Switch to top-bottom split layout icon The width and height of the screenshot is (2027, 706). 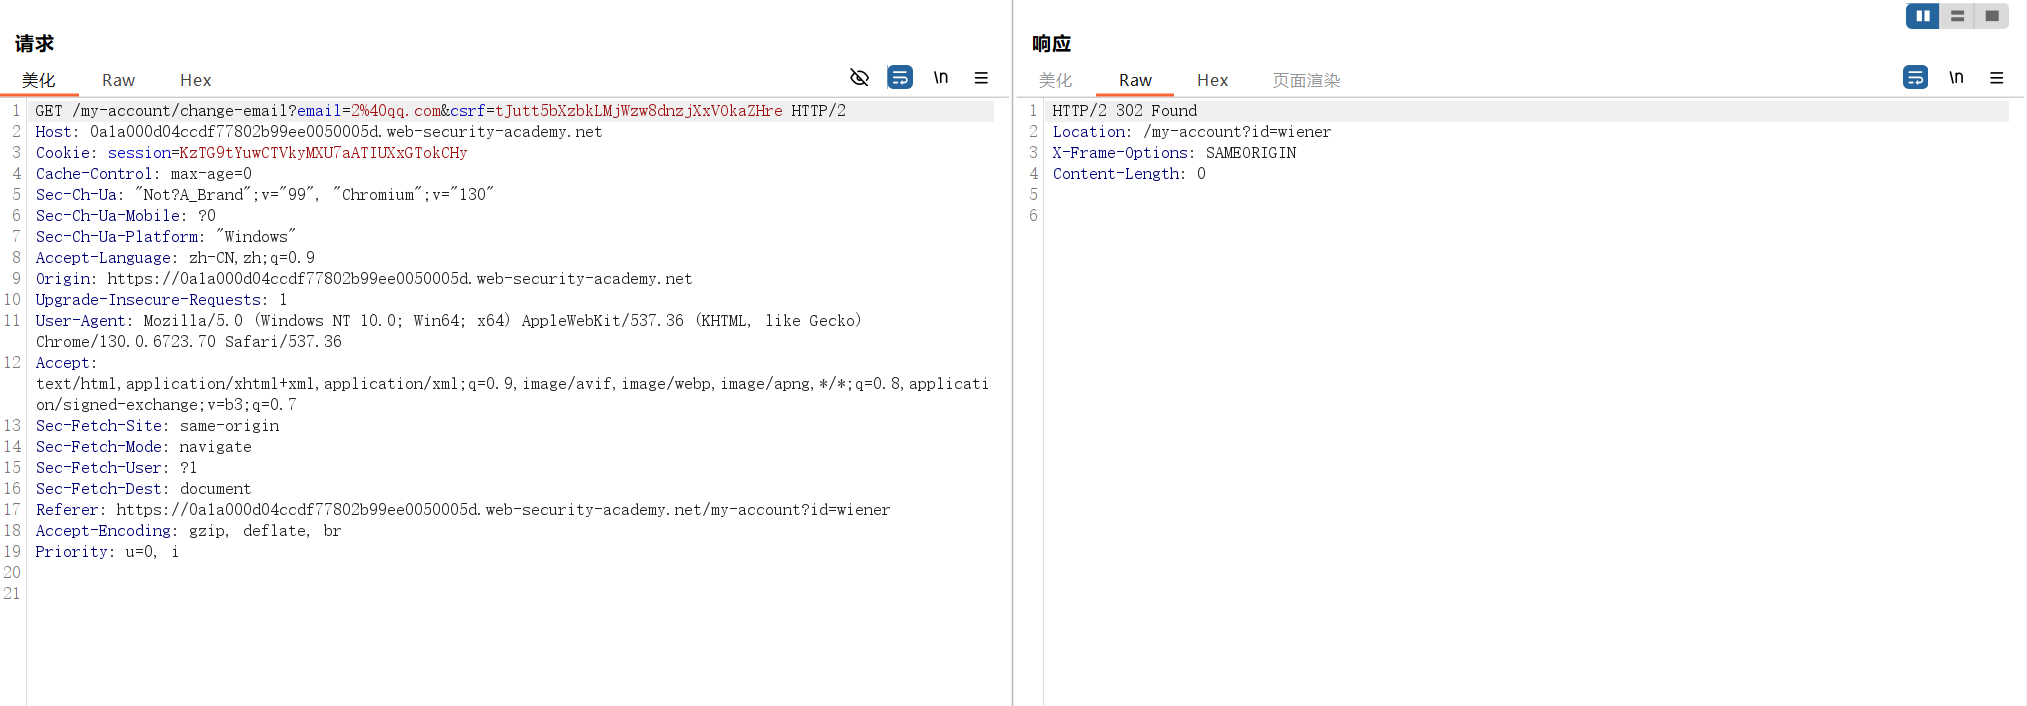coord(1957,16)
